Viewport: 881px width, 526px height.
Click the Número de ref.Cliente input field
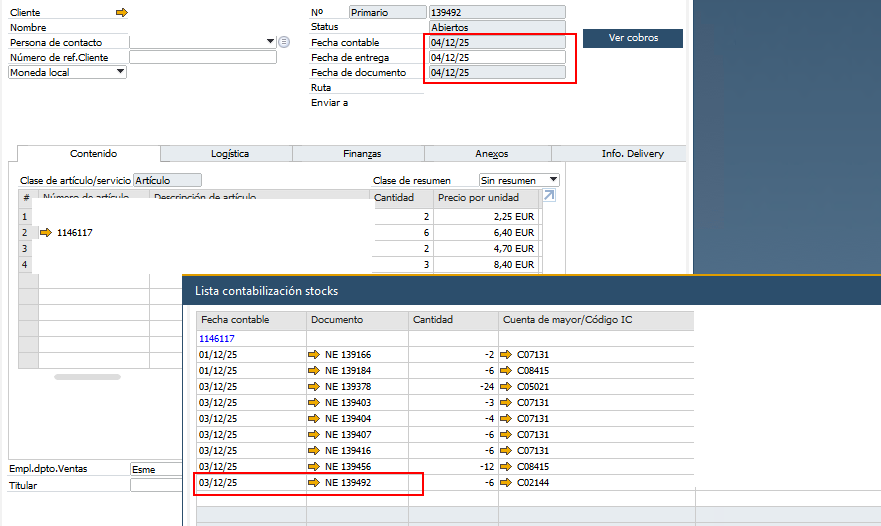(x=202, y=57)
